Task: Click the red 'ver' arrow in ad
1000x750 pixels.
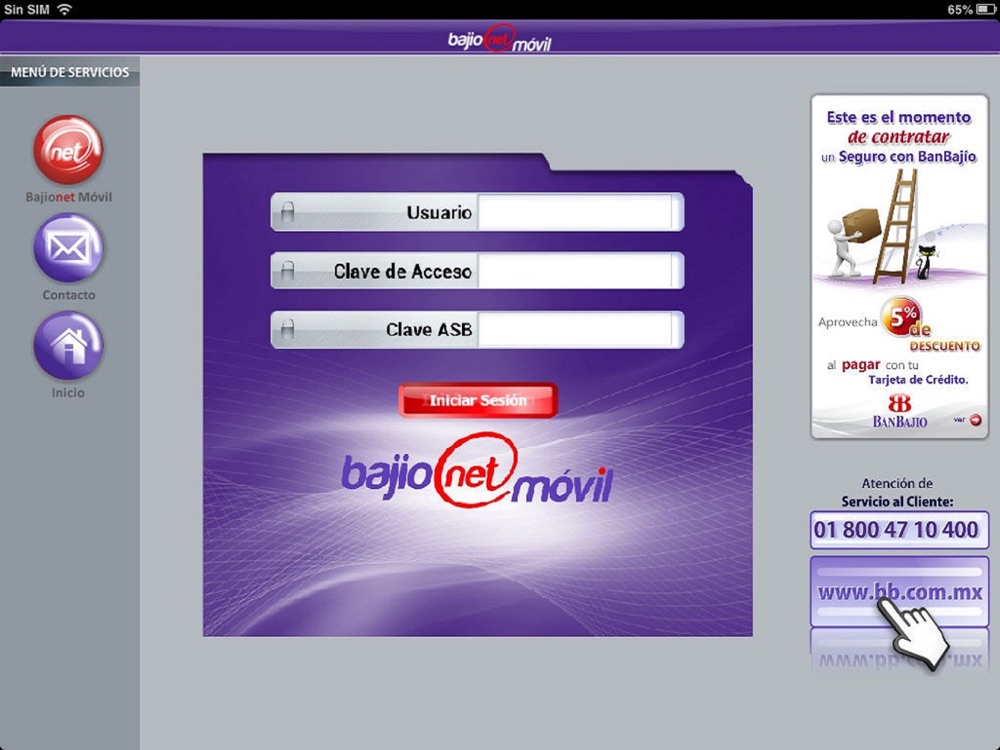Action: click(976, 420)
